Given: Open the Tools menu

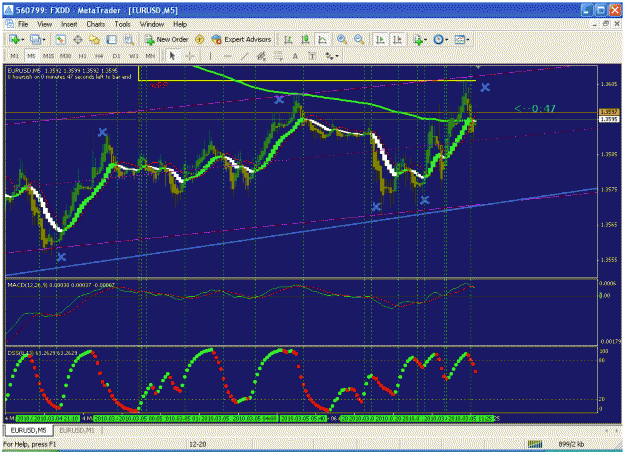Looking at the screenshot, I should 122,24.
